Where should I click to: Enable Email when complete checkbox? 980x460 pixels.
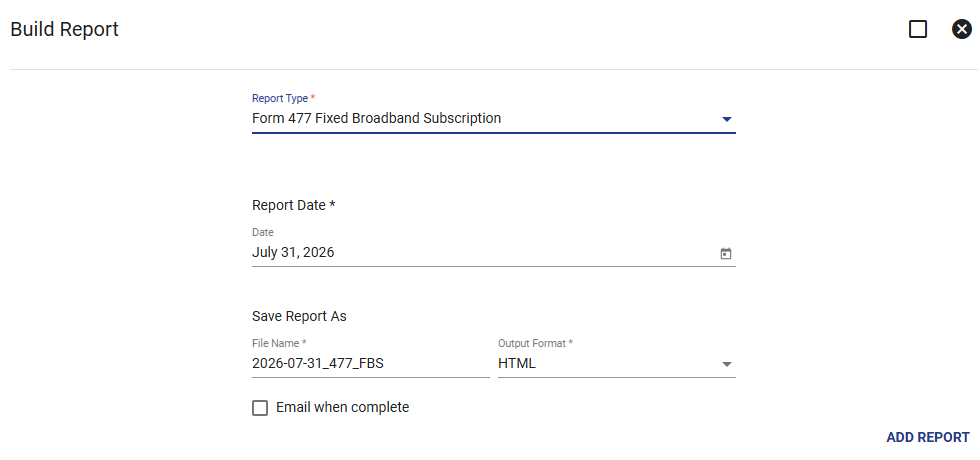(x=260, y=408)
